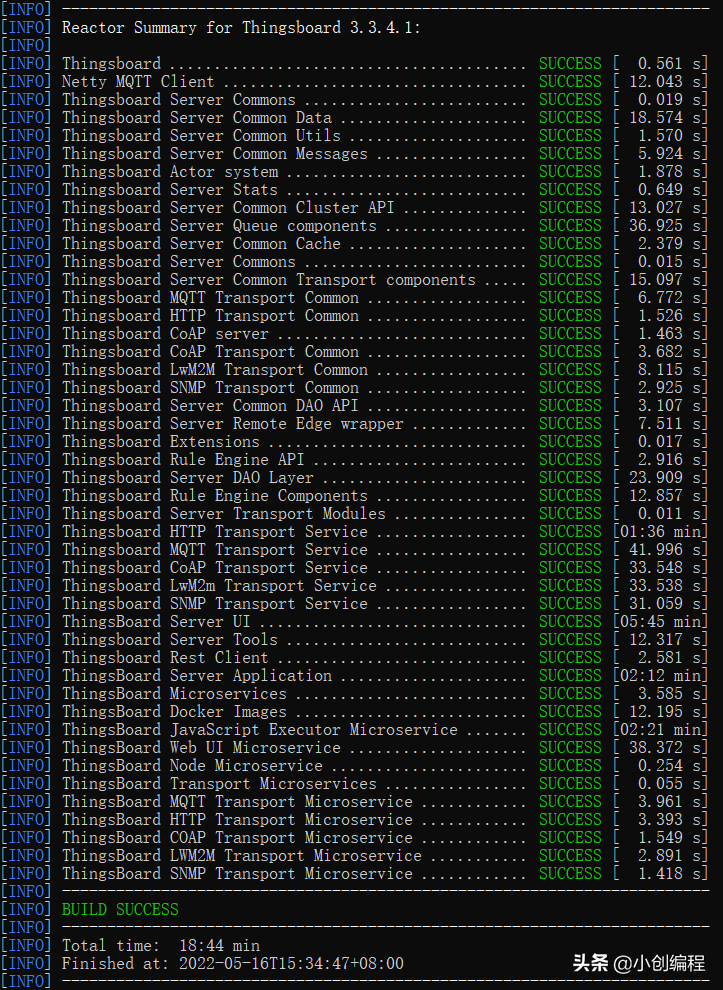The height and width of the screenshot is (990, 723).
Task: Click the green 'BUILD SUCCESS' message
Action: pyautogui.click(x=120, y=909)
